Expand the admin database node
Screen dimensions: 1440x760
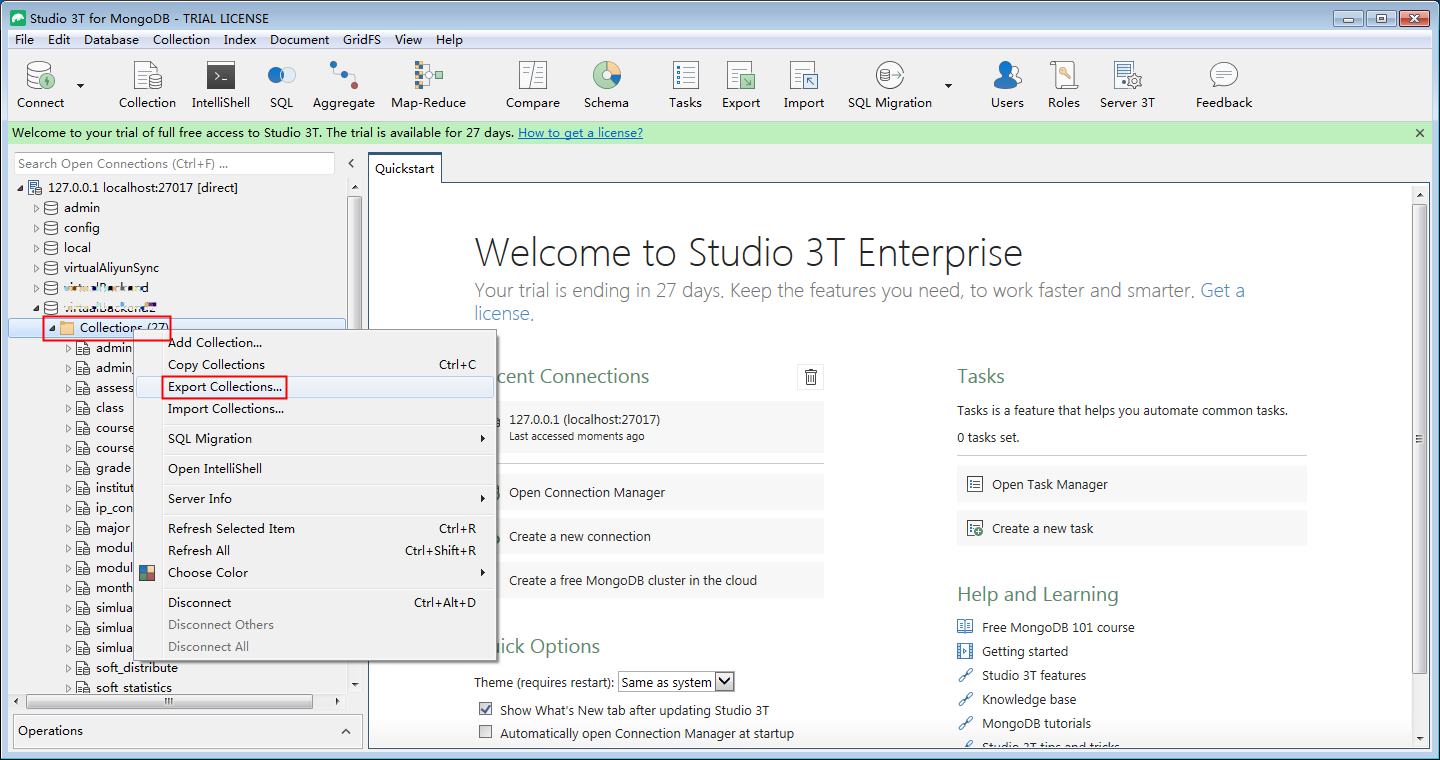(x=37, y=208)
